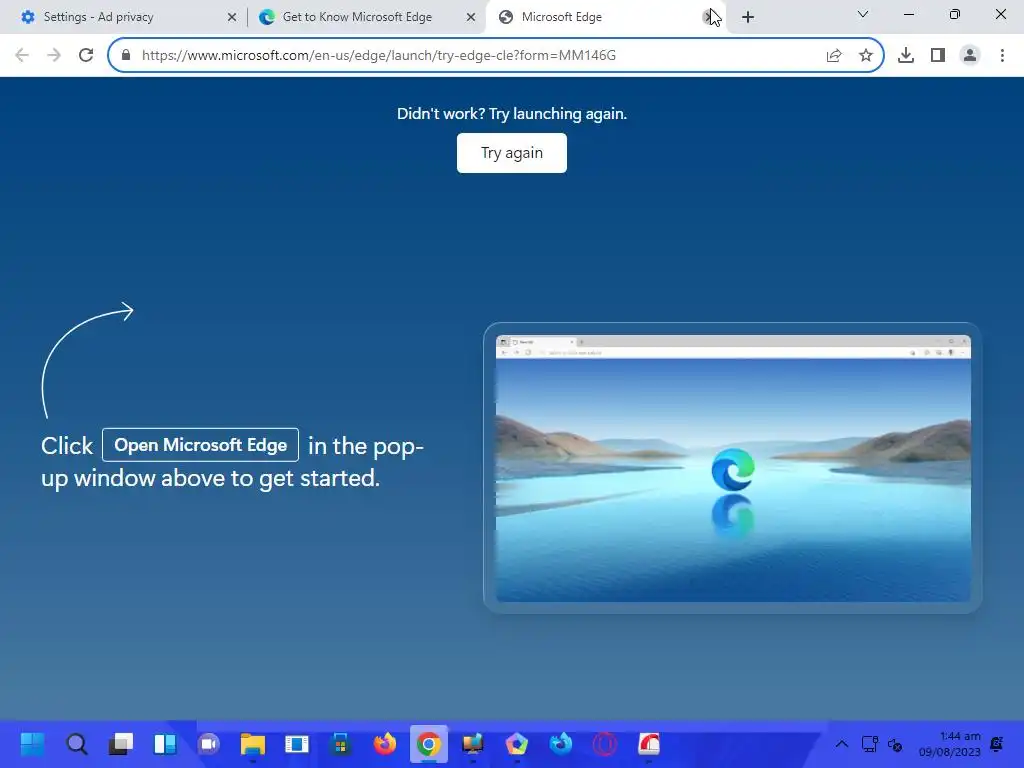This screenshot has width=1024, height=768.
Task: Open the Chrome profile avatar
Action: point(970,56)
